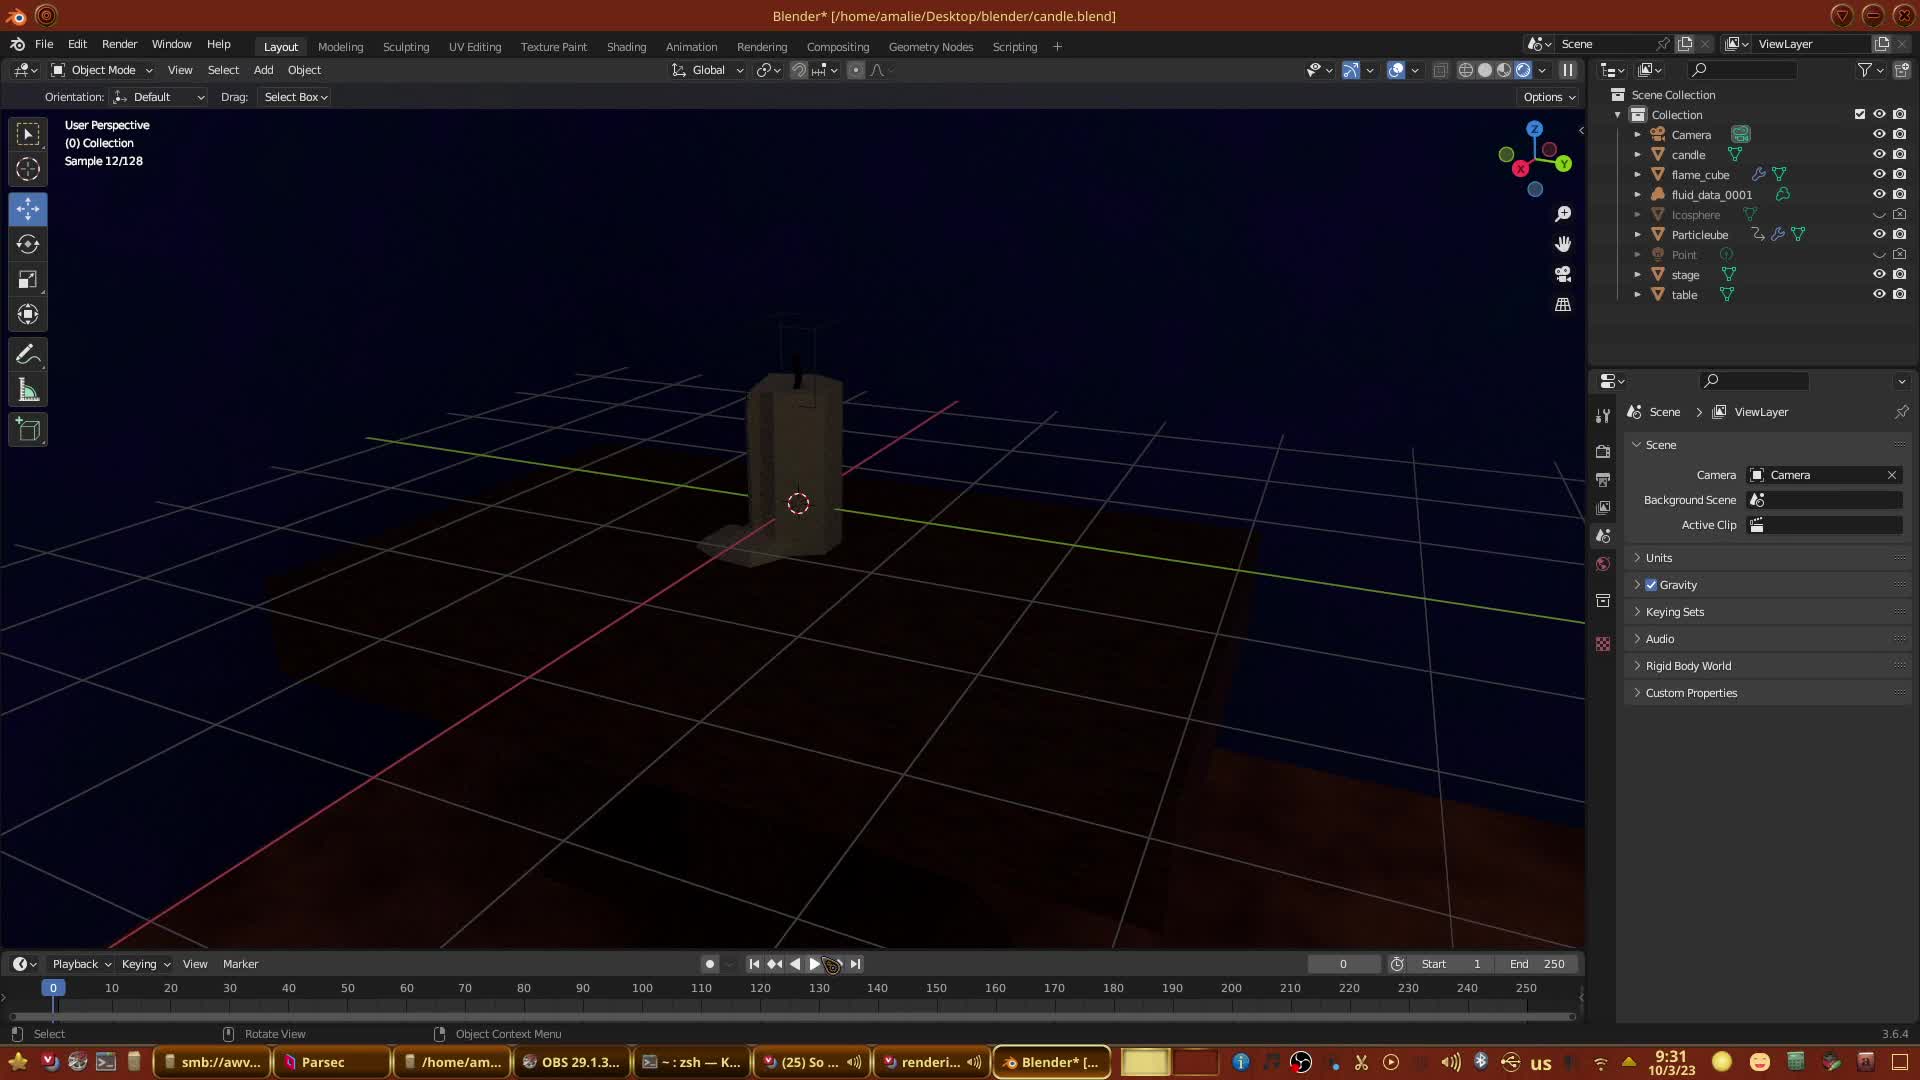Image resolution: width=1920 pixels, height=1080 pixels.
Task: Open World properties tab icon
Action: pos(1603,564)
